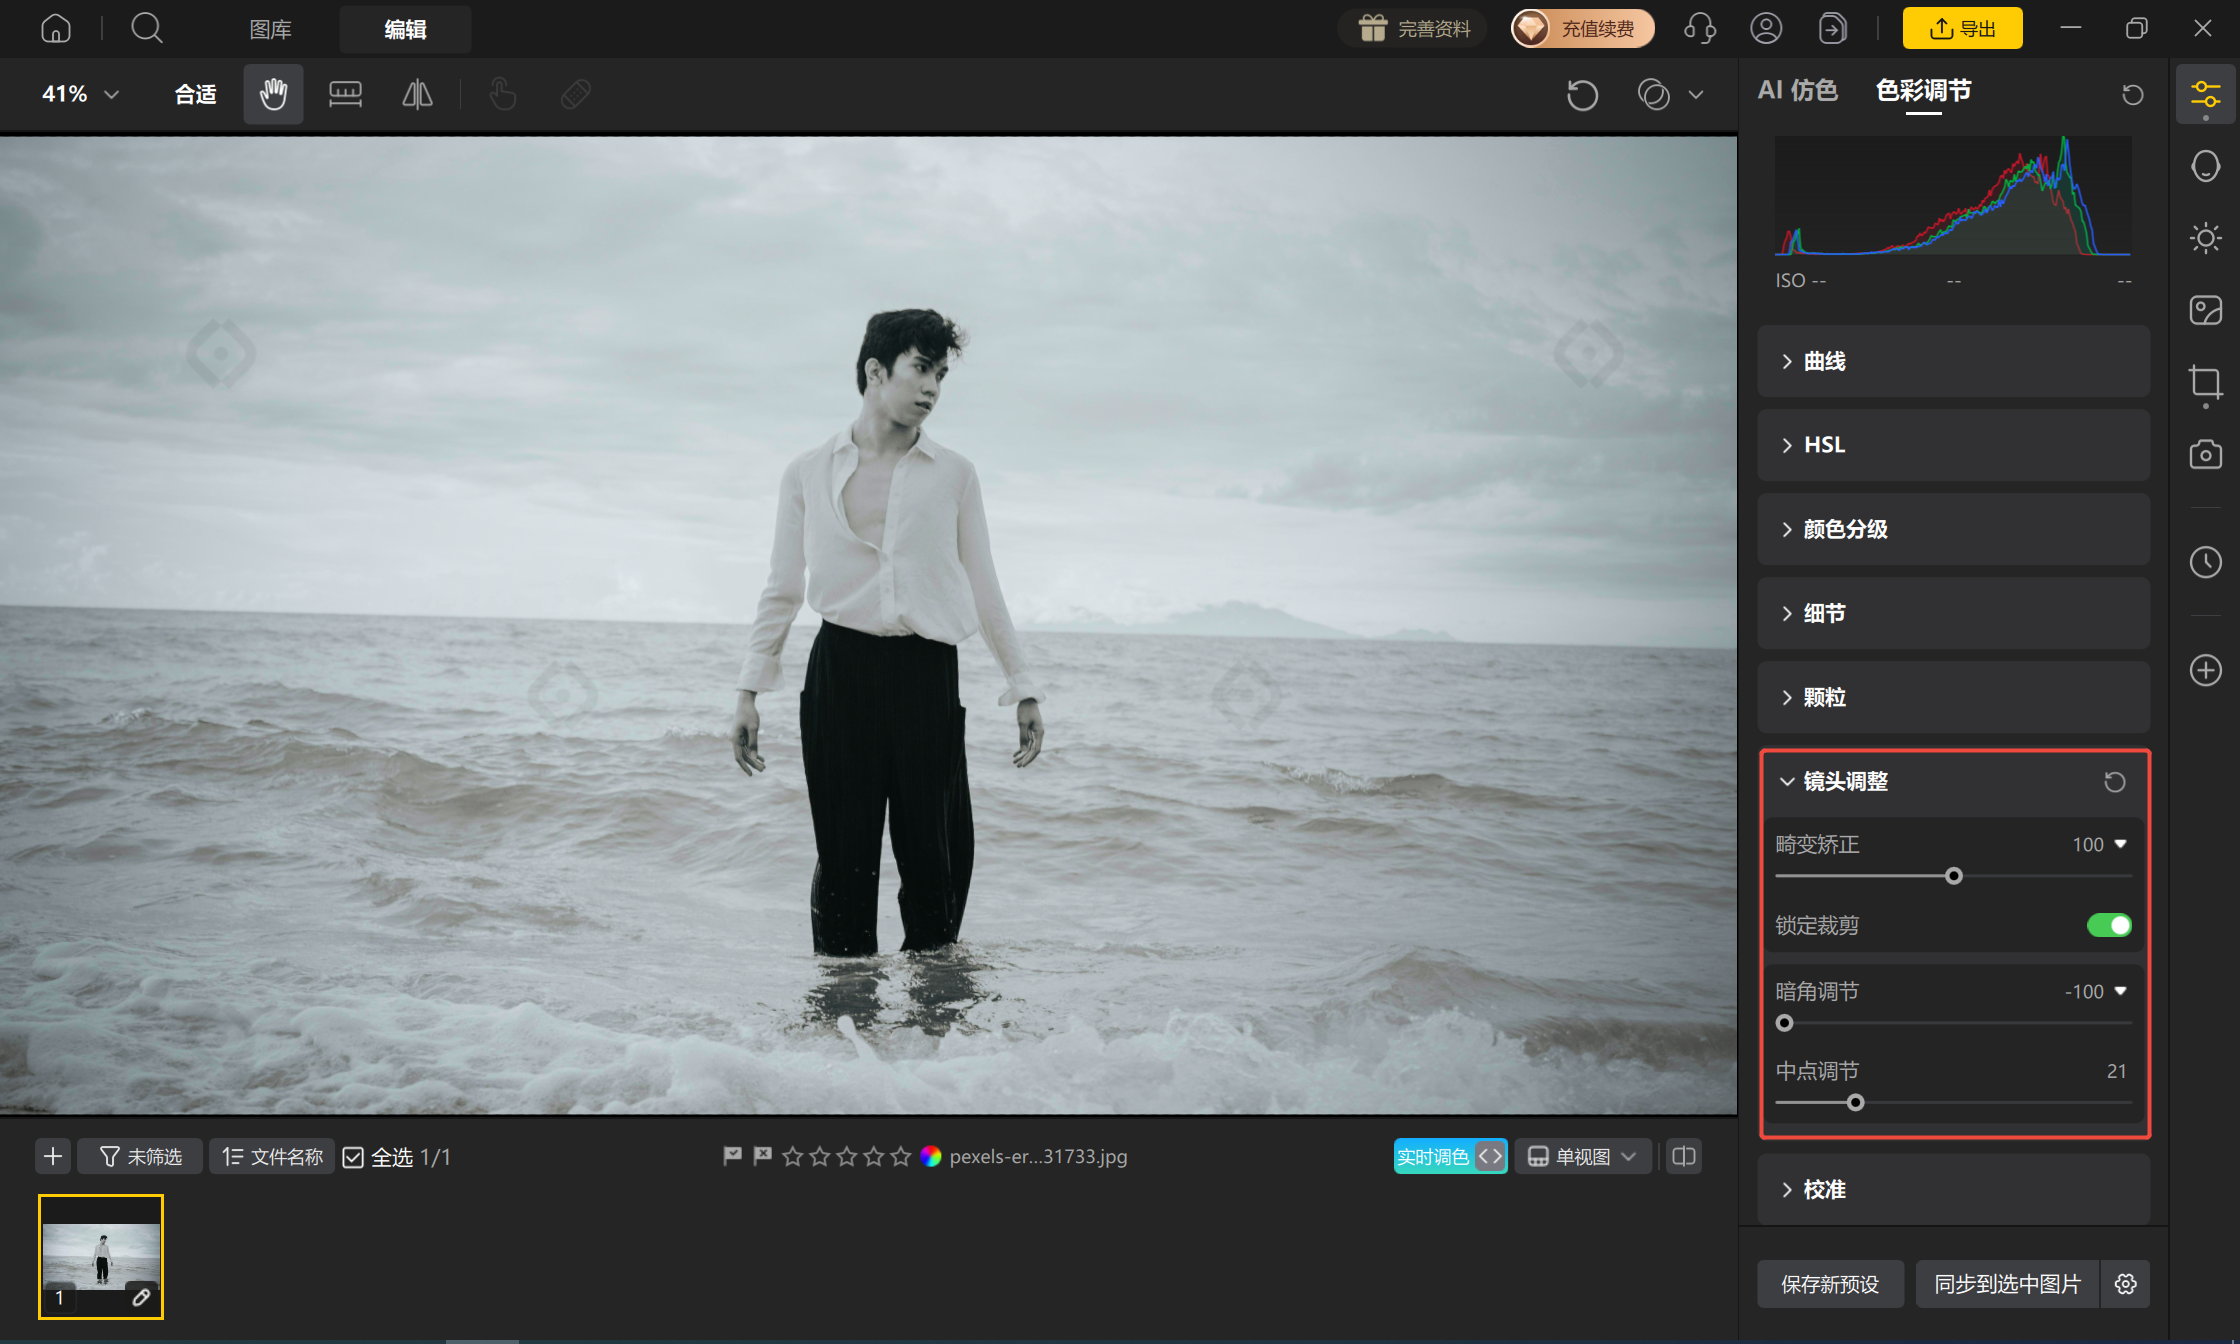Expand the 颗粒 section
Viewport: 2240px width, 1344px height.
[1953, 697]
